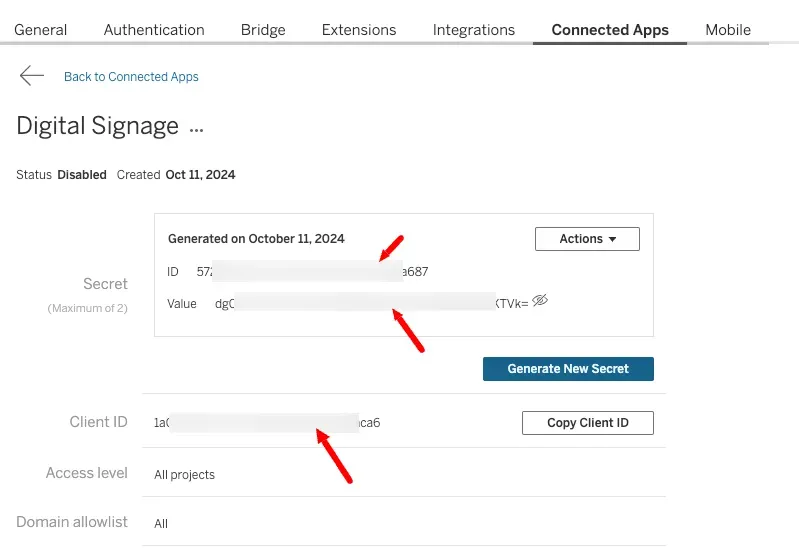Toggle secret value visibility eye icon
Screen dimensions: 799x556
540,300
